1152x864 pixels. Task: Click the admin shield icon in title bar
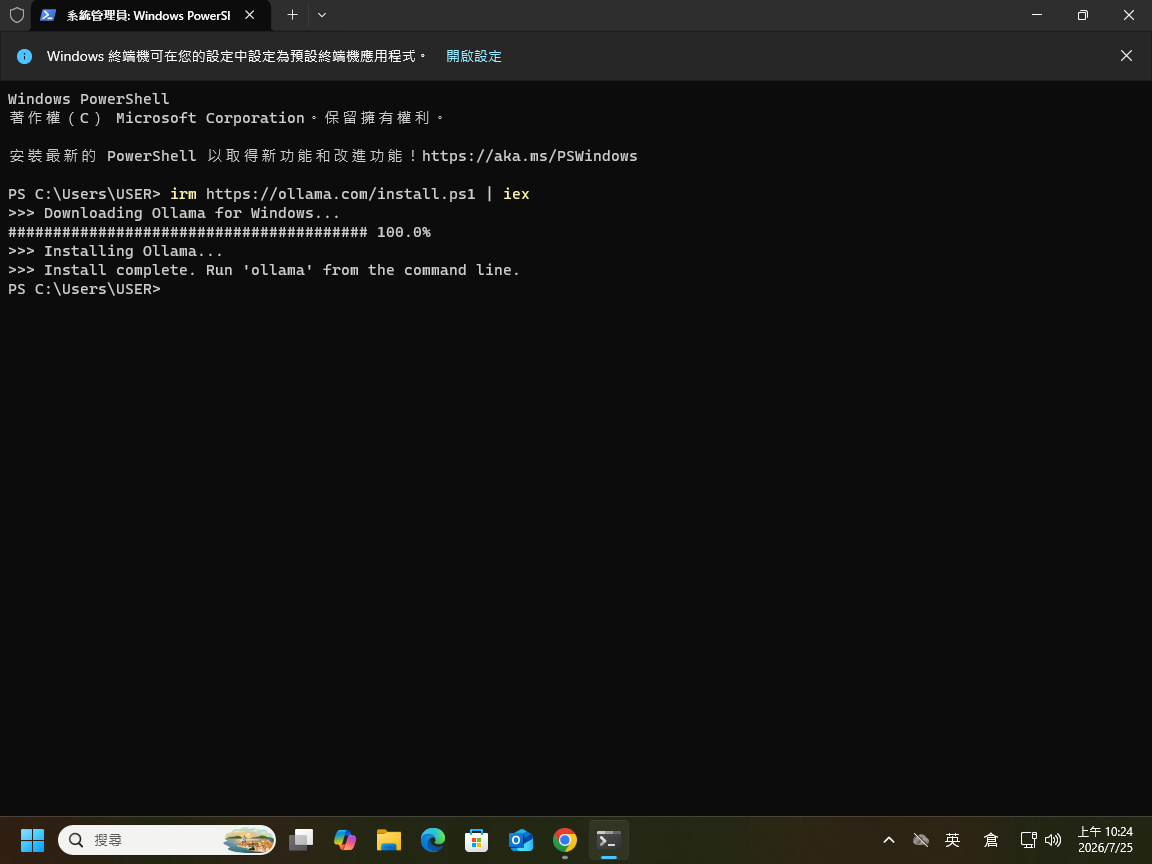coord(17,15)
